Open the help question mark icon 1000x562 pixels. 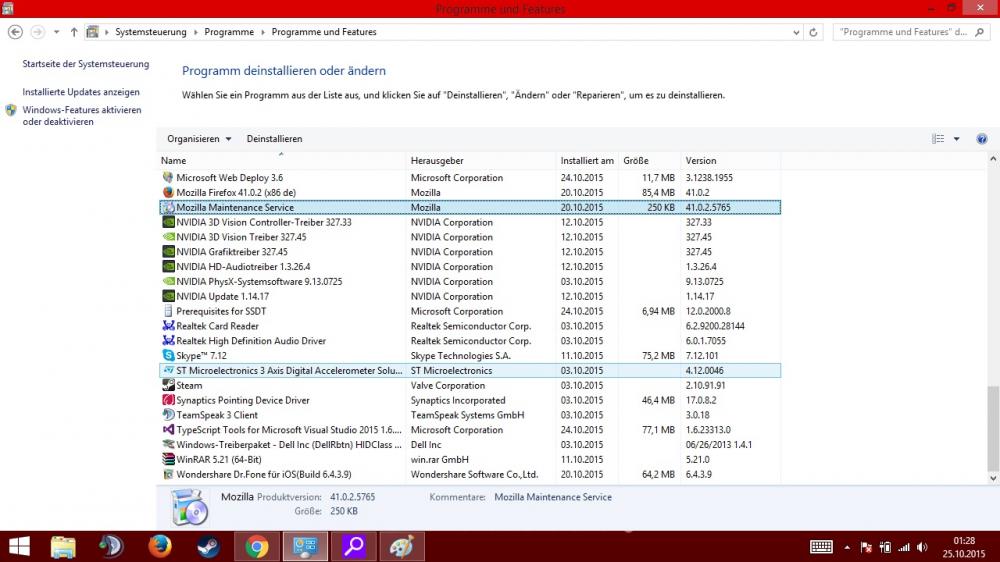click(x=982, y=139)
